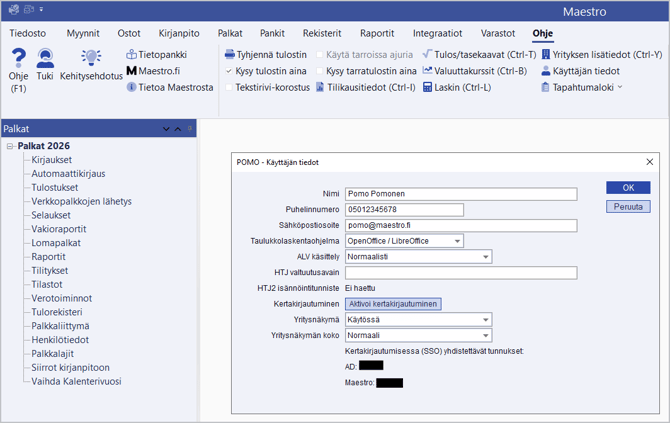Open Kehitysehdotus lightbulb icon
670x423 pixels.
[91, 61]
